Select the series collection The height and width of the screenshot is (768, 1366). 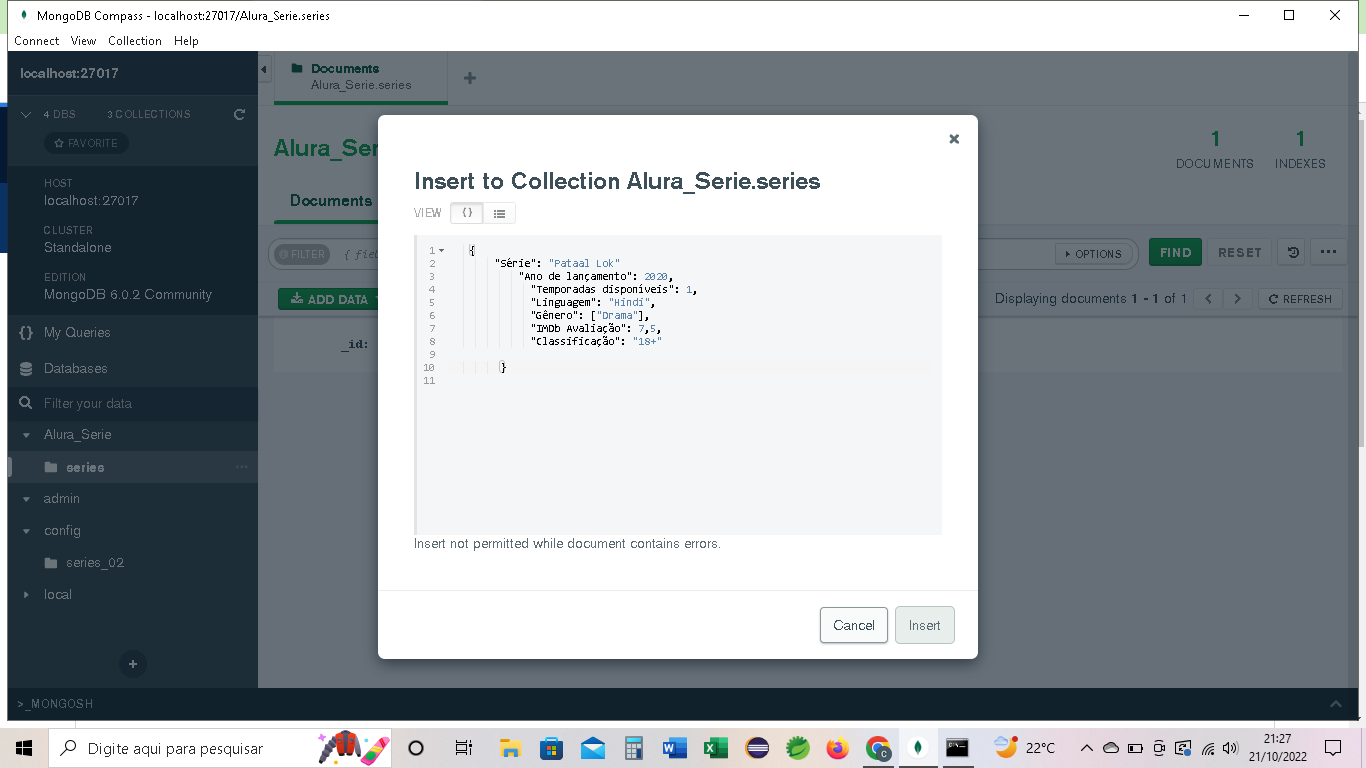tap(85, 467)
